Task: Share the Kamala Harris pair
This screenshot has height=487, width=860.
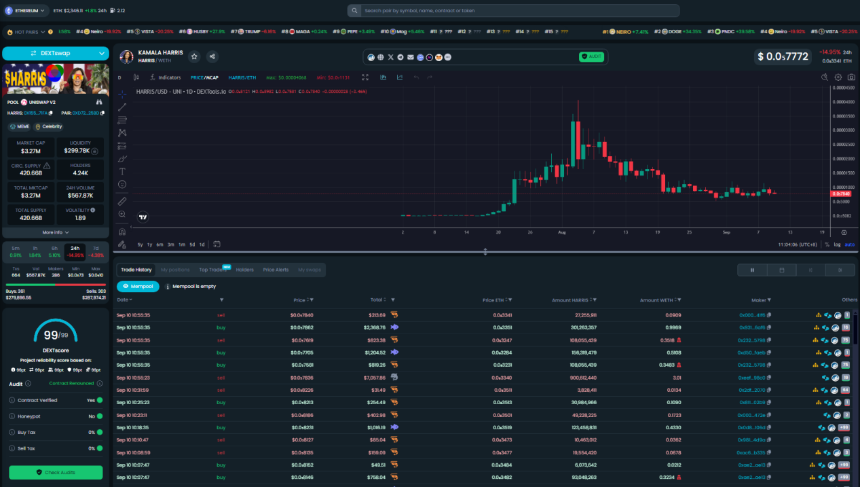Action: coord(212,56)
